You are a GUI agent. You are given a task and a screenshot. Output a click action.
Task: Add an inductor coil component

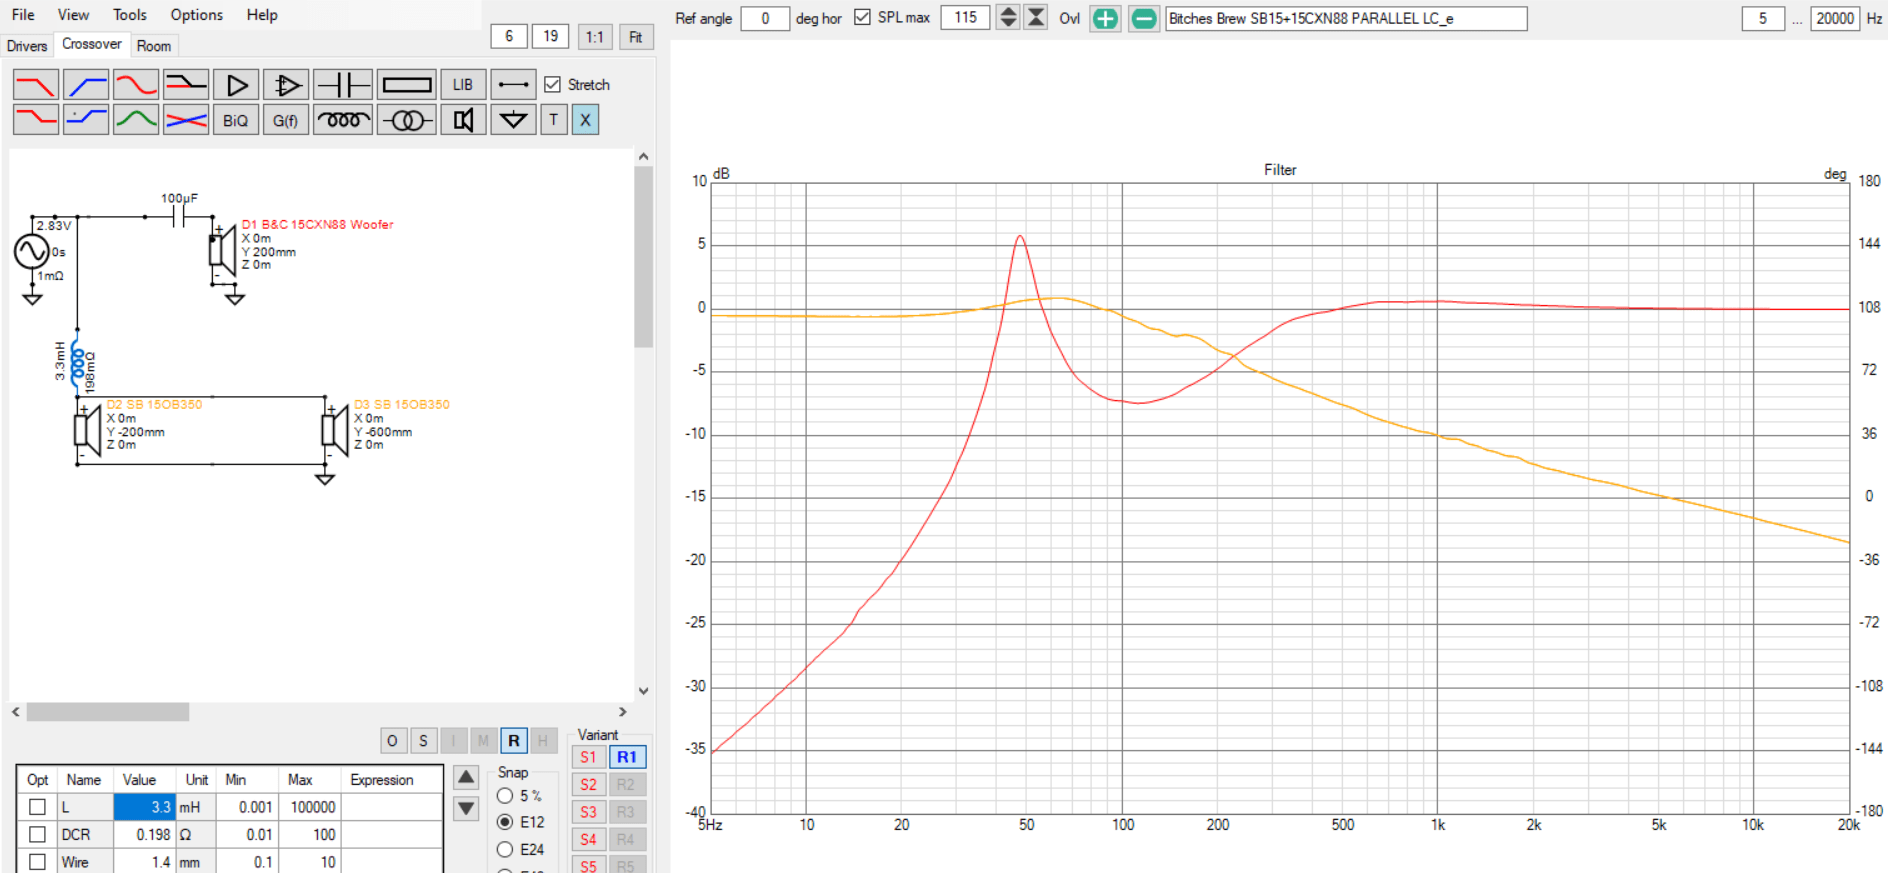pyautogui.click(x=343, y=120)
